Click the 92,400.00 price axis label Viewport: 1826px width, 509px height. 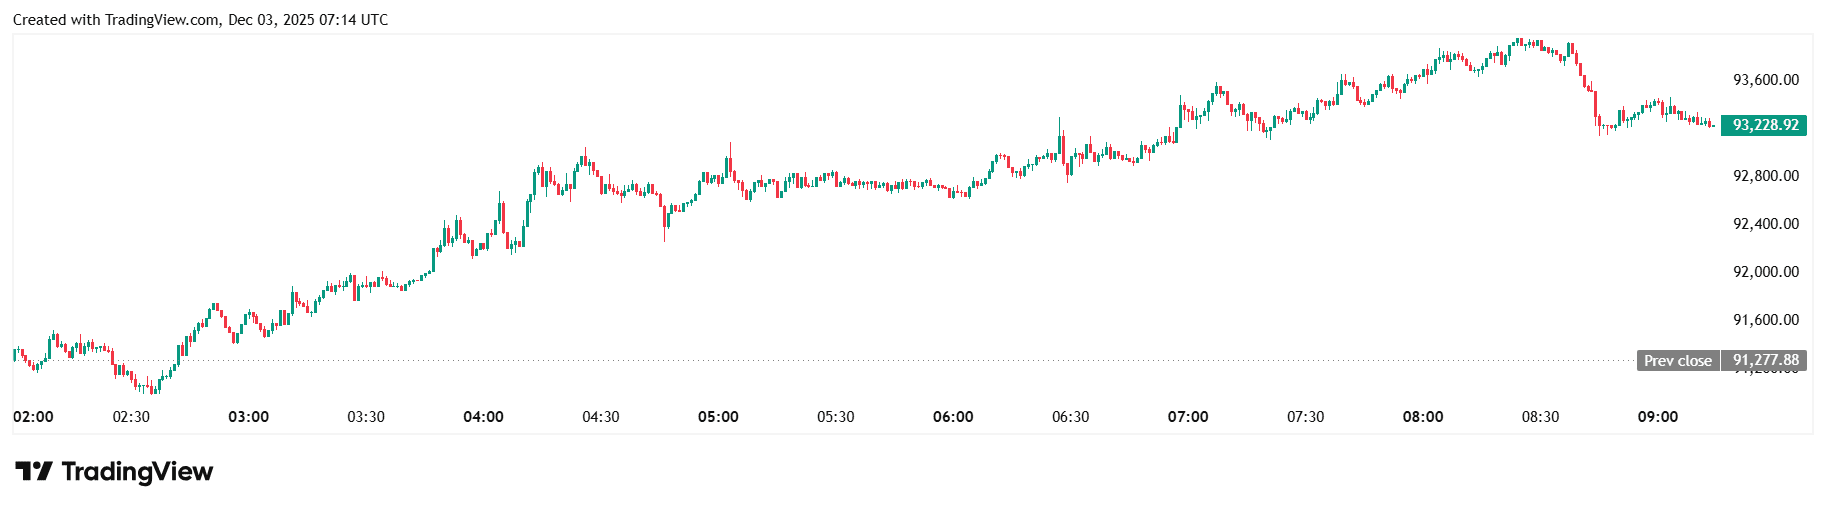click(x=1765, y=224)
